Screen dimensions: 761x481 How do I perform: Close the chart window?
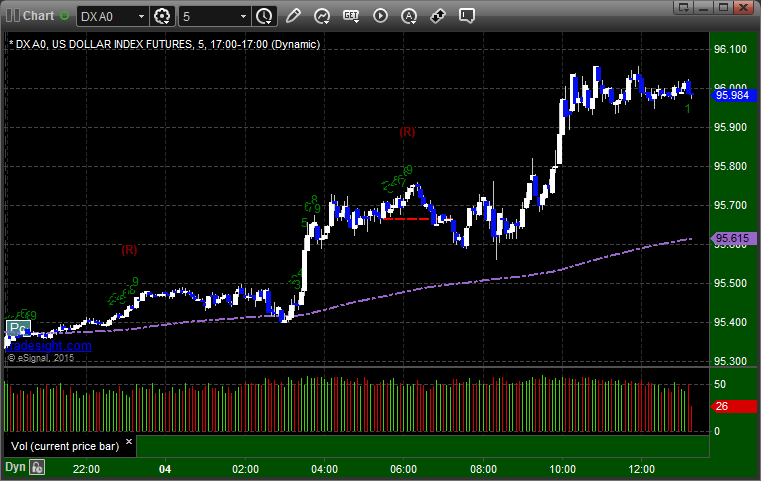(743, 7)
